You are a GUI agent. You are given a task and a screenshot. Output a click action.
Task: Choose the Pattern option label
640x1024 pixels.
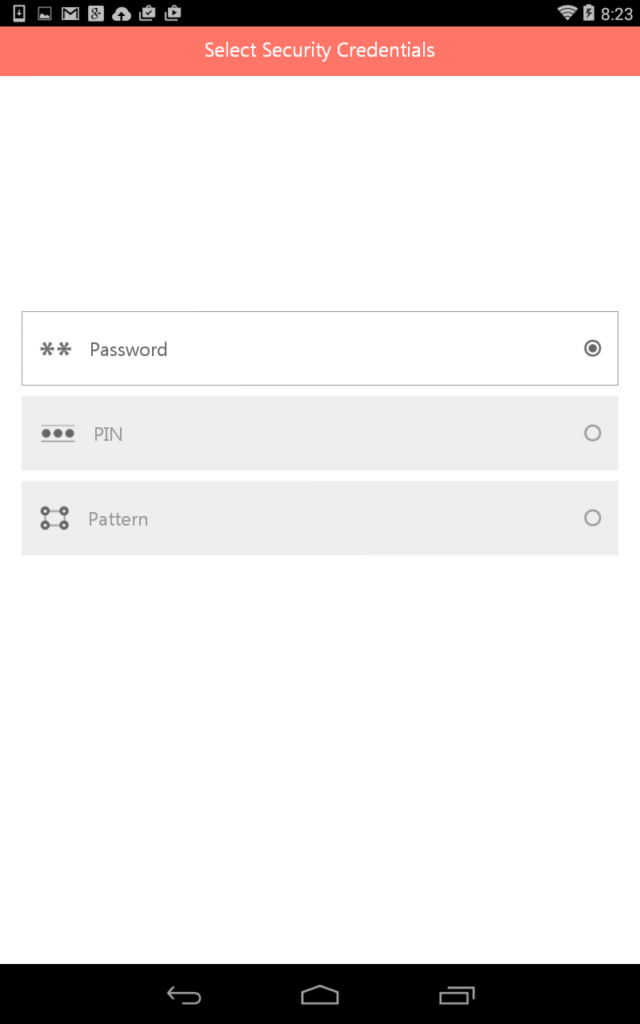pyautogui.click(x=118, y=519)
